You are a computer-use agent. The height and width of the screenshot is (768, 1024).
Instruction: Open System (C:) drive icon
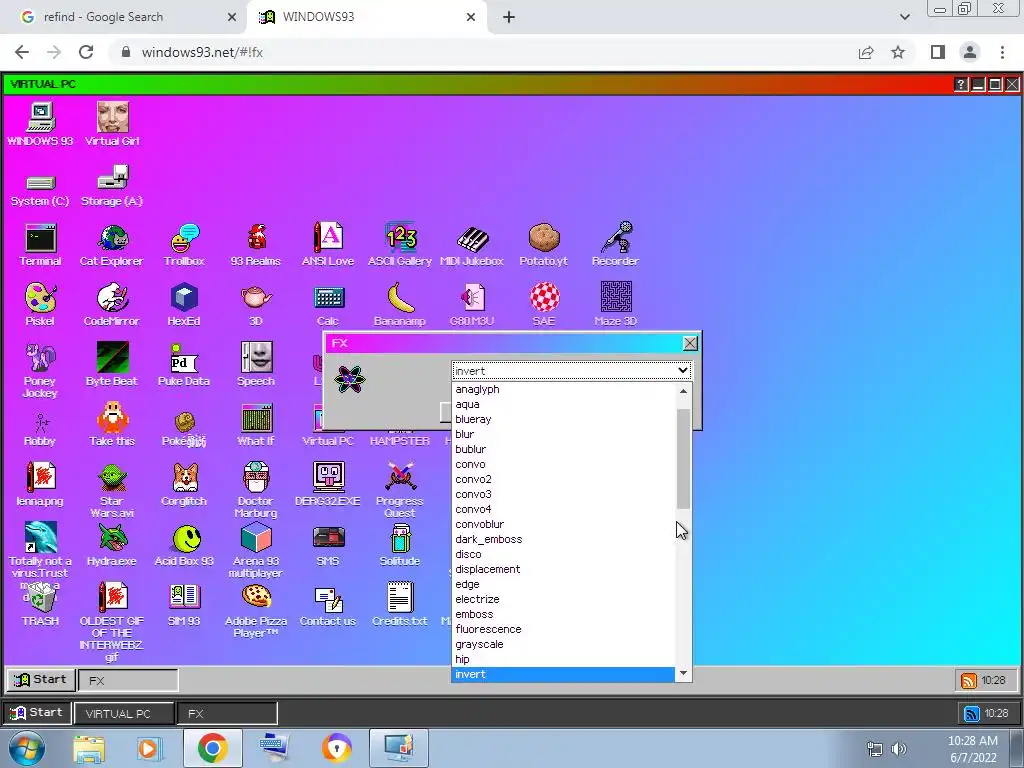point(40,189)
